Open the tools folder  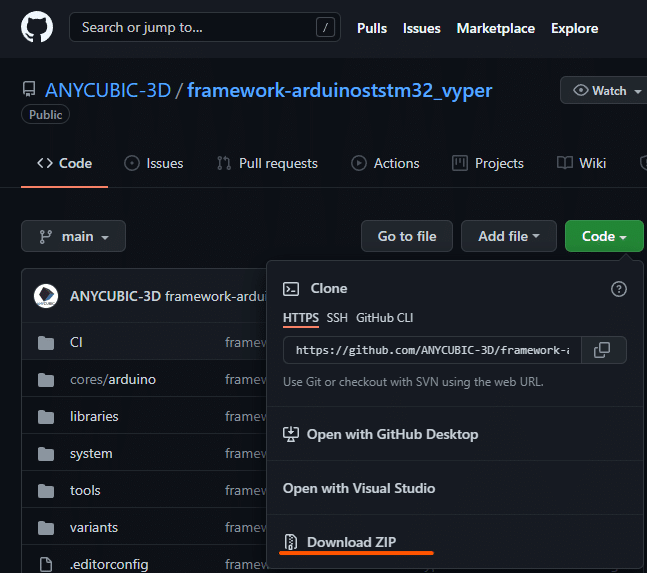pos(85,490)
